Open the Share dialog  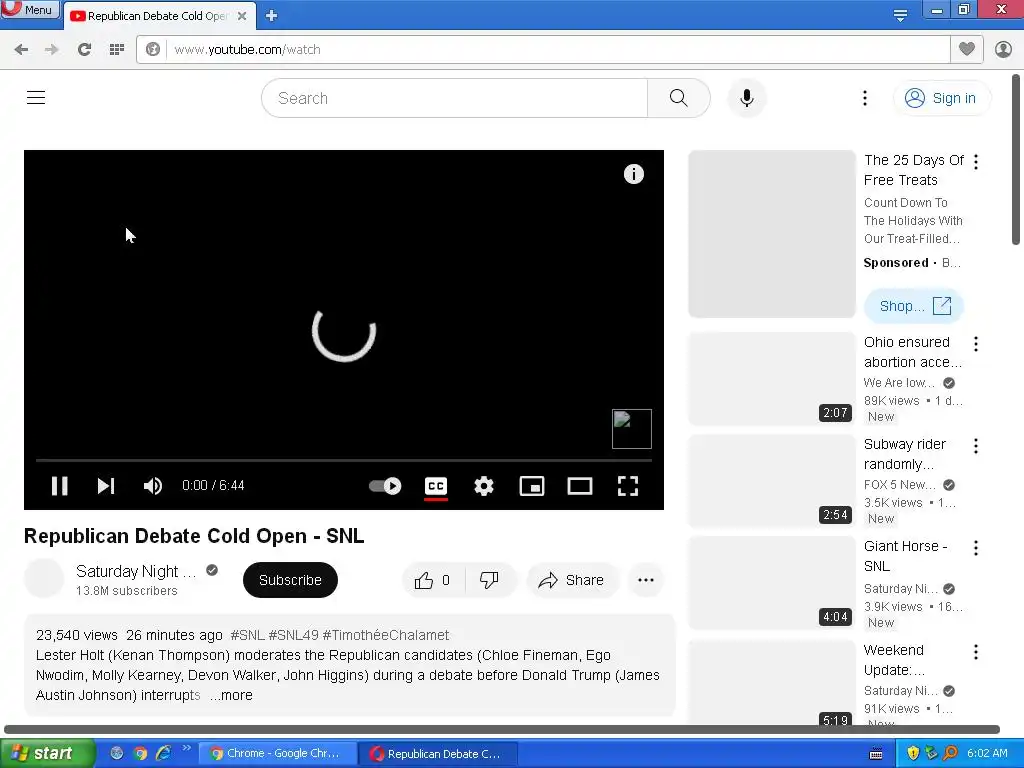click(571, 580)
